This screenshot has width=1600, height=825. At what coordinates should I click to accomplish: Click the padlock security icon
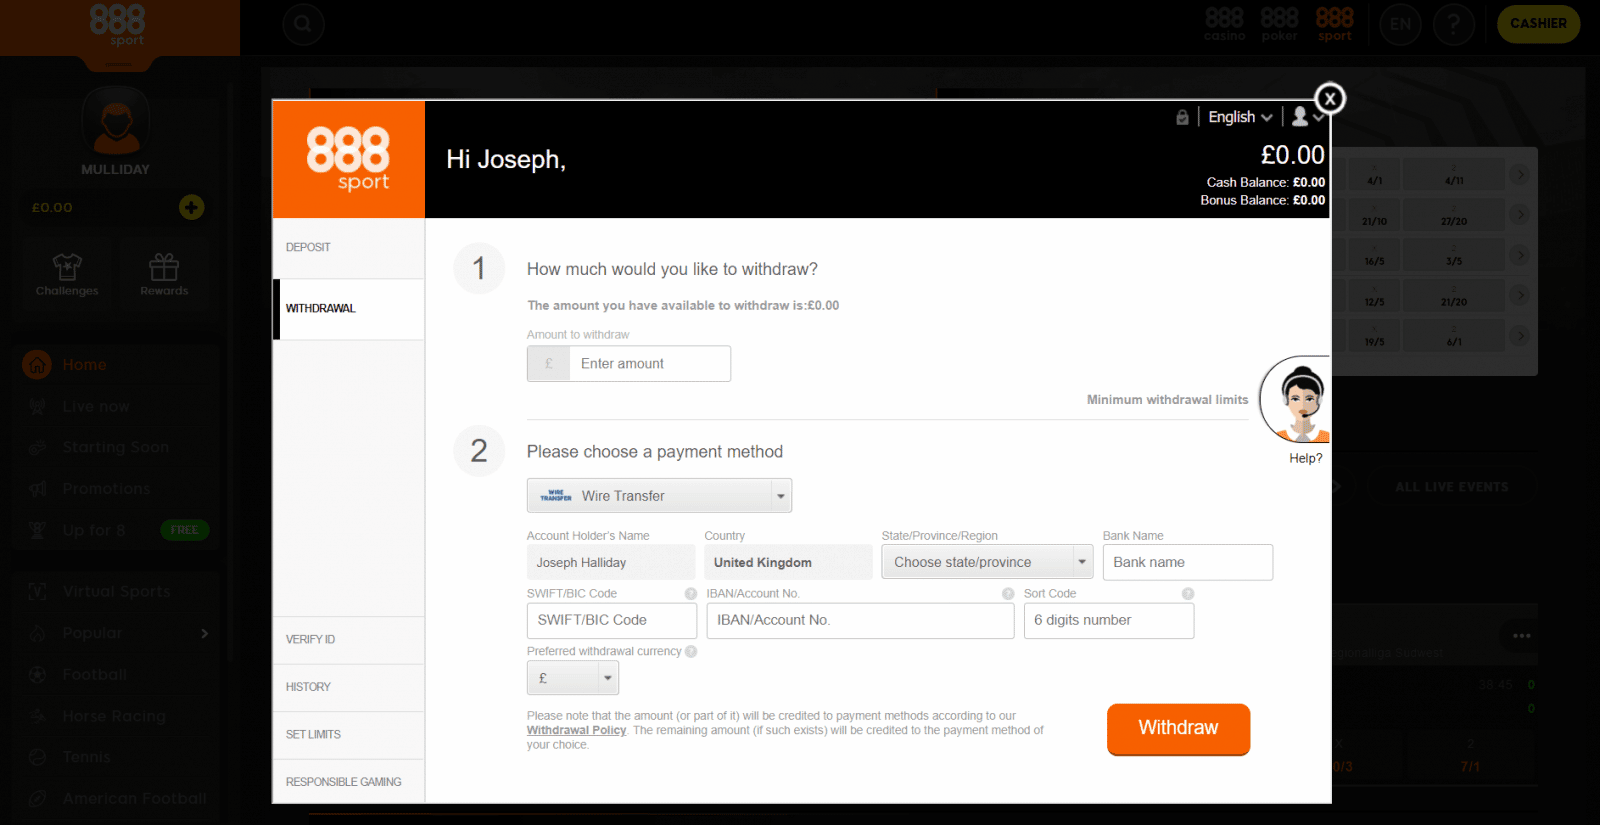click(1182, 117)
